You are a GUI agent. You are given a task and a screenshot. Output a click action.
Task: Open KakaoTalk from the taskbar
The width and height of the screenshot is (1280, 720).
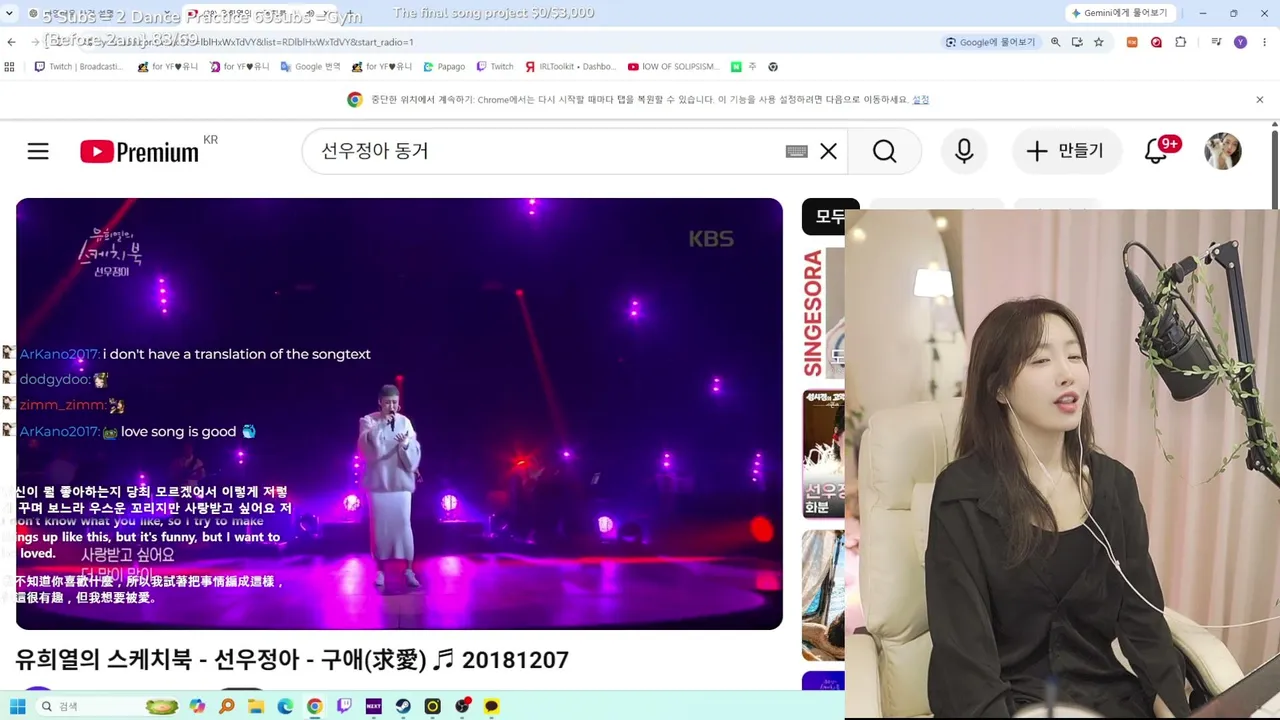coord(491,706)
